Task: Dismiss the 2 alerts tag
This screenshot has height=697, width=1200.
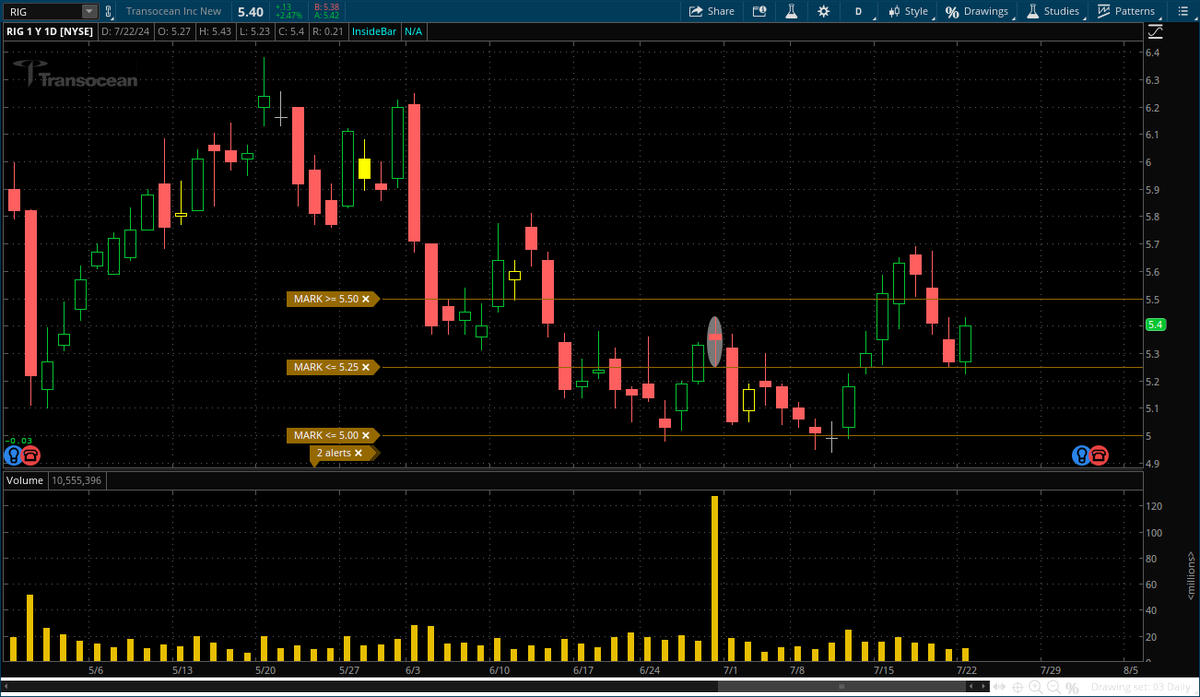Action: (x=358, y=453)
